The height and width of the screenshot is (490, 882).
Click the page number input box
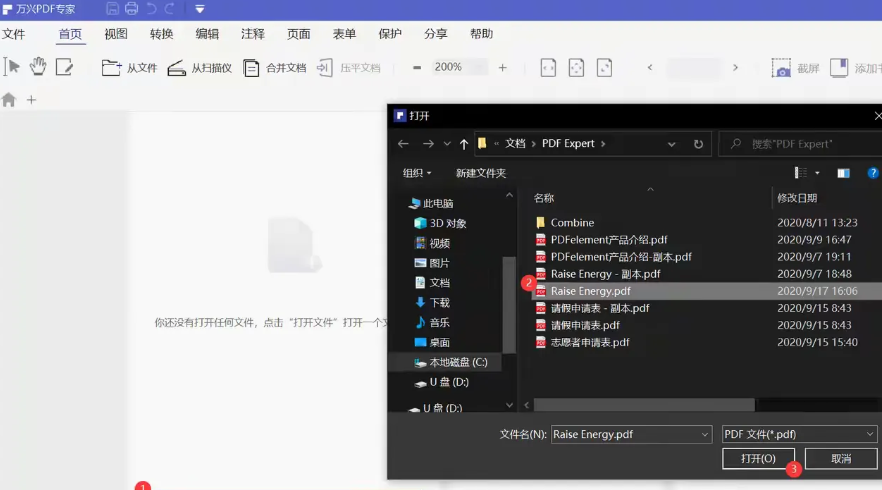coord(694,68)
